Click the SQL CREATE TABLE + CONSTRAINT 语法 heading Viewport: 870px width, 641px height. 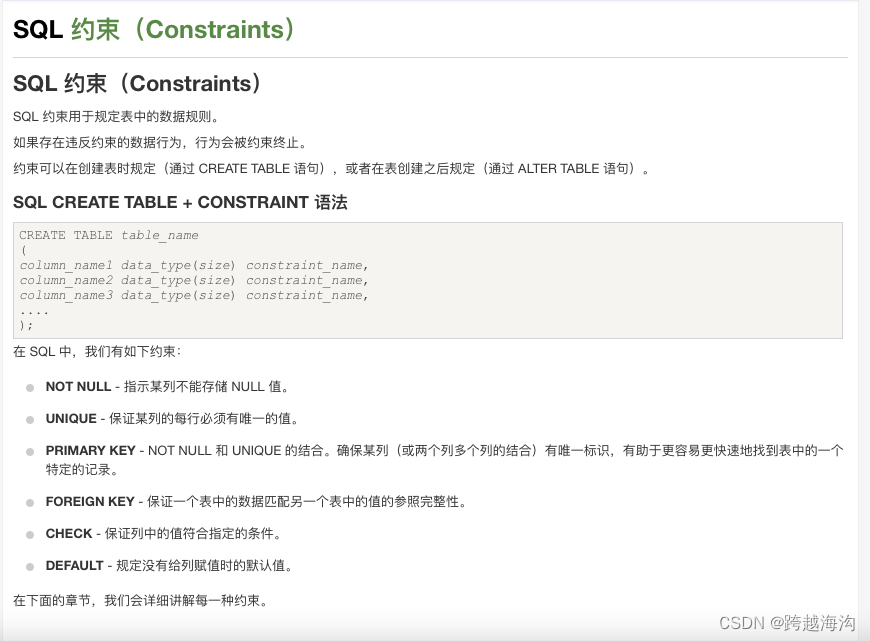tap(180, 202)
